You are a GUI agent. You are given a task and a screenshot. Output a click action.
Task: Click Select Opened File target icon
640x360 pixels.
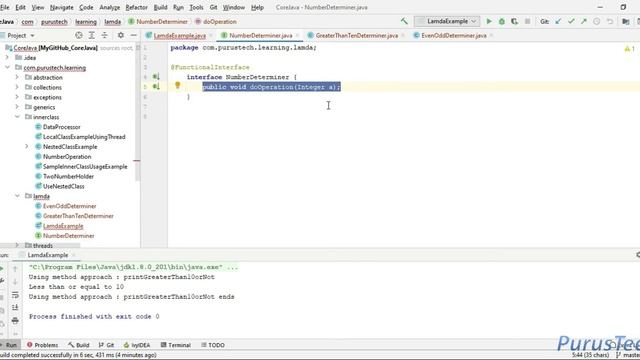pos(79,36)
